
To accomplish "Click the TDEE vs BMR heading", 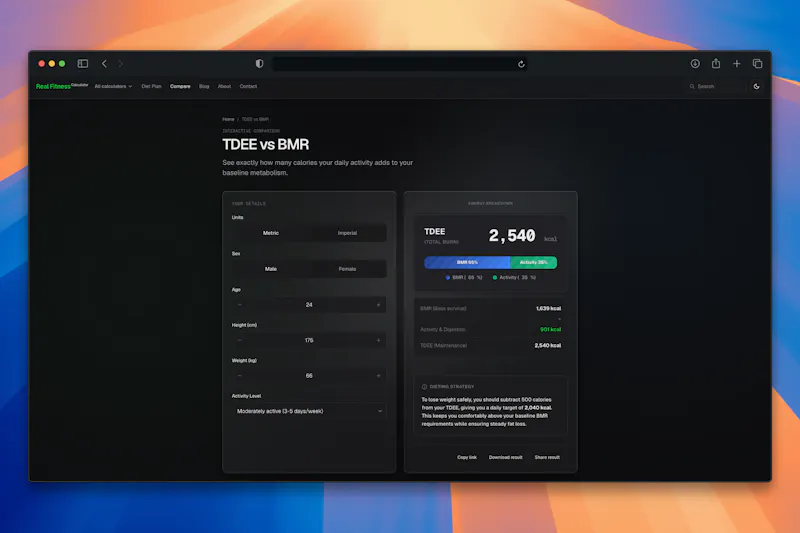I will click(x=266, y=145).
